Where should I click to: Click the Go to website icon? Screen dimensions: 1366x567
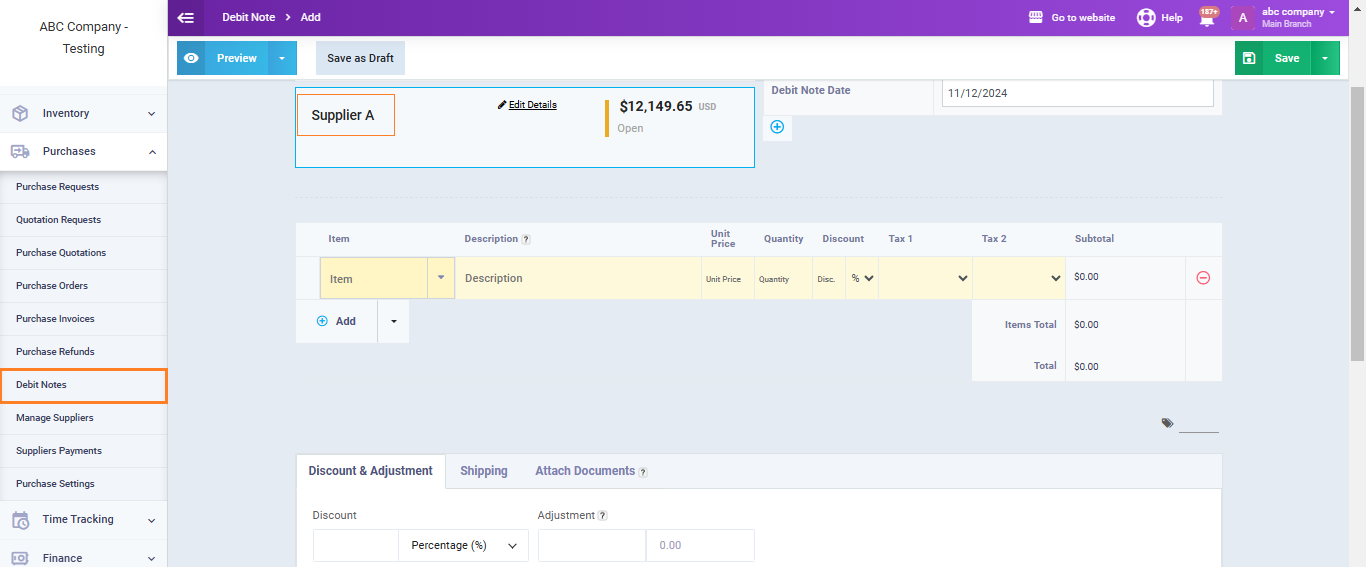[x=1036, y=18]
